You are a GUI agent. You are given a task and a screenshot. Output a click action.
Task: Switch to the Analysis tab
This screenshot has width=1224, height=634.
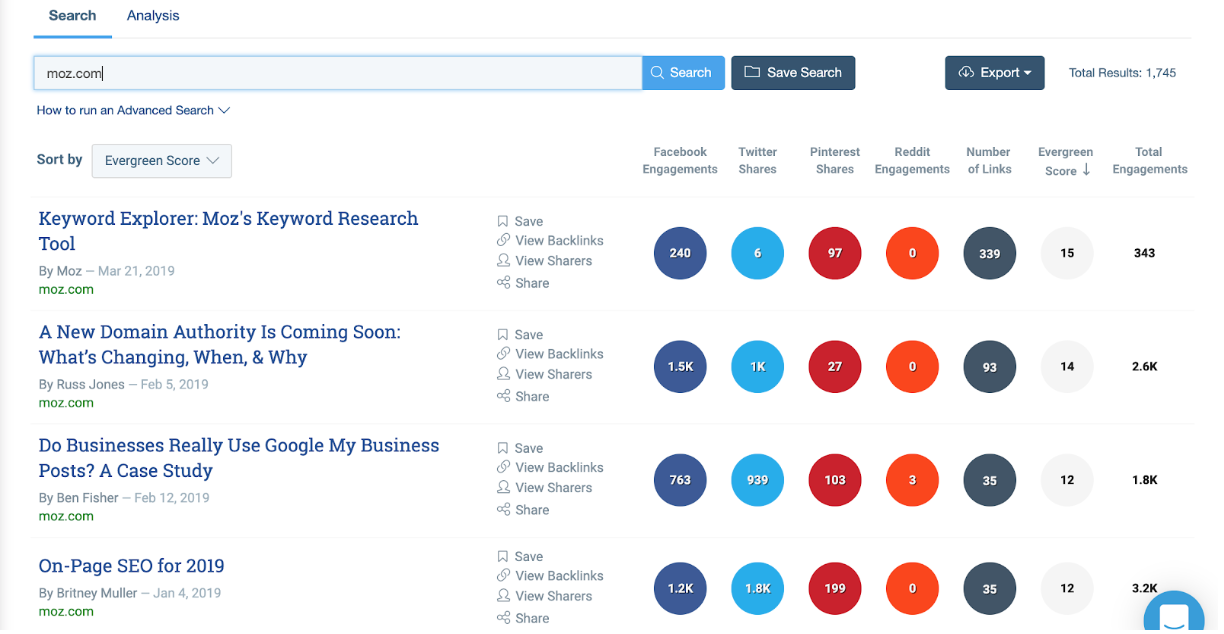tap(153, 16)
